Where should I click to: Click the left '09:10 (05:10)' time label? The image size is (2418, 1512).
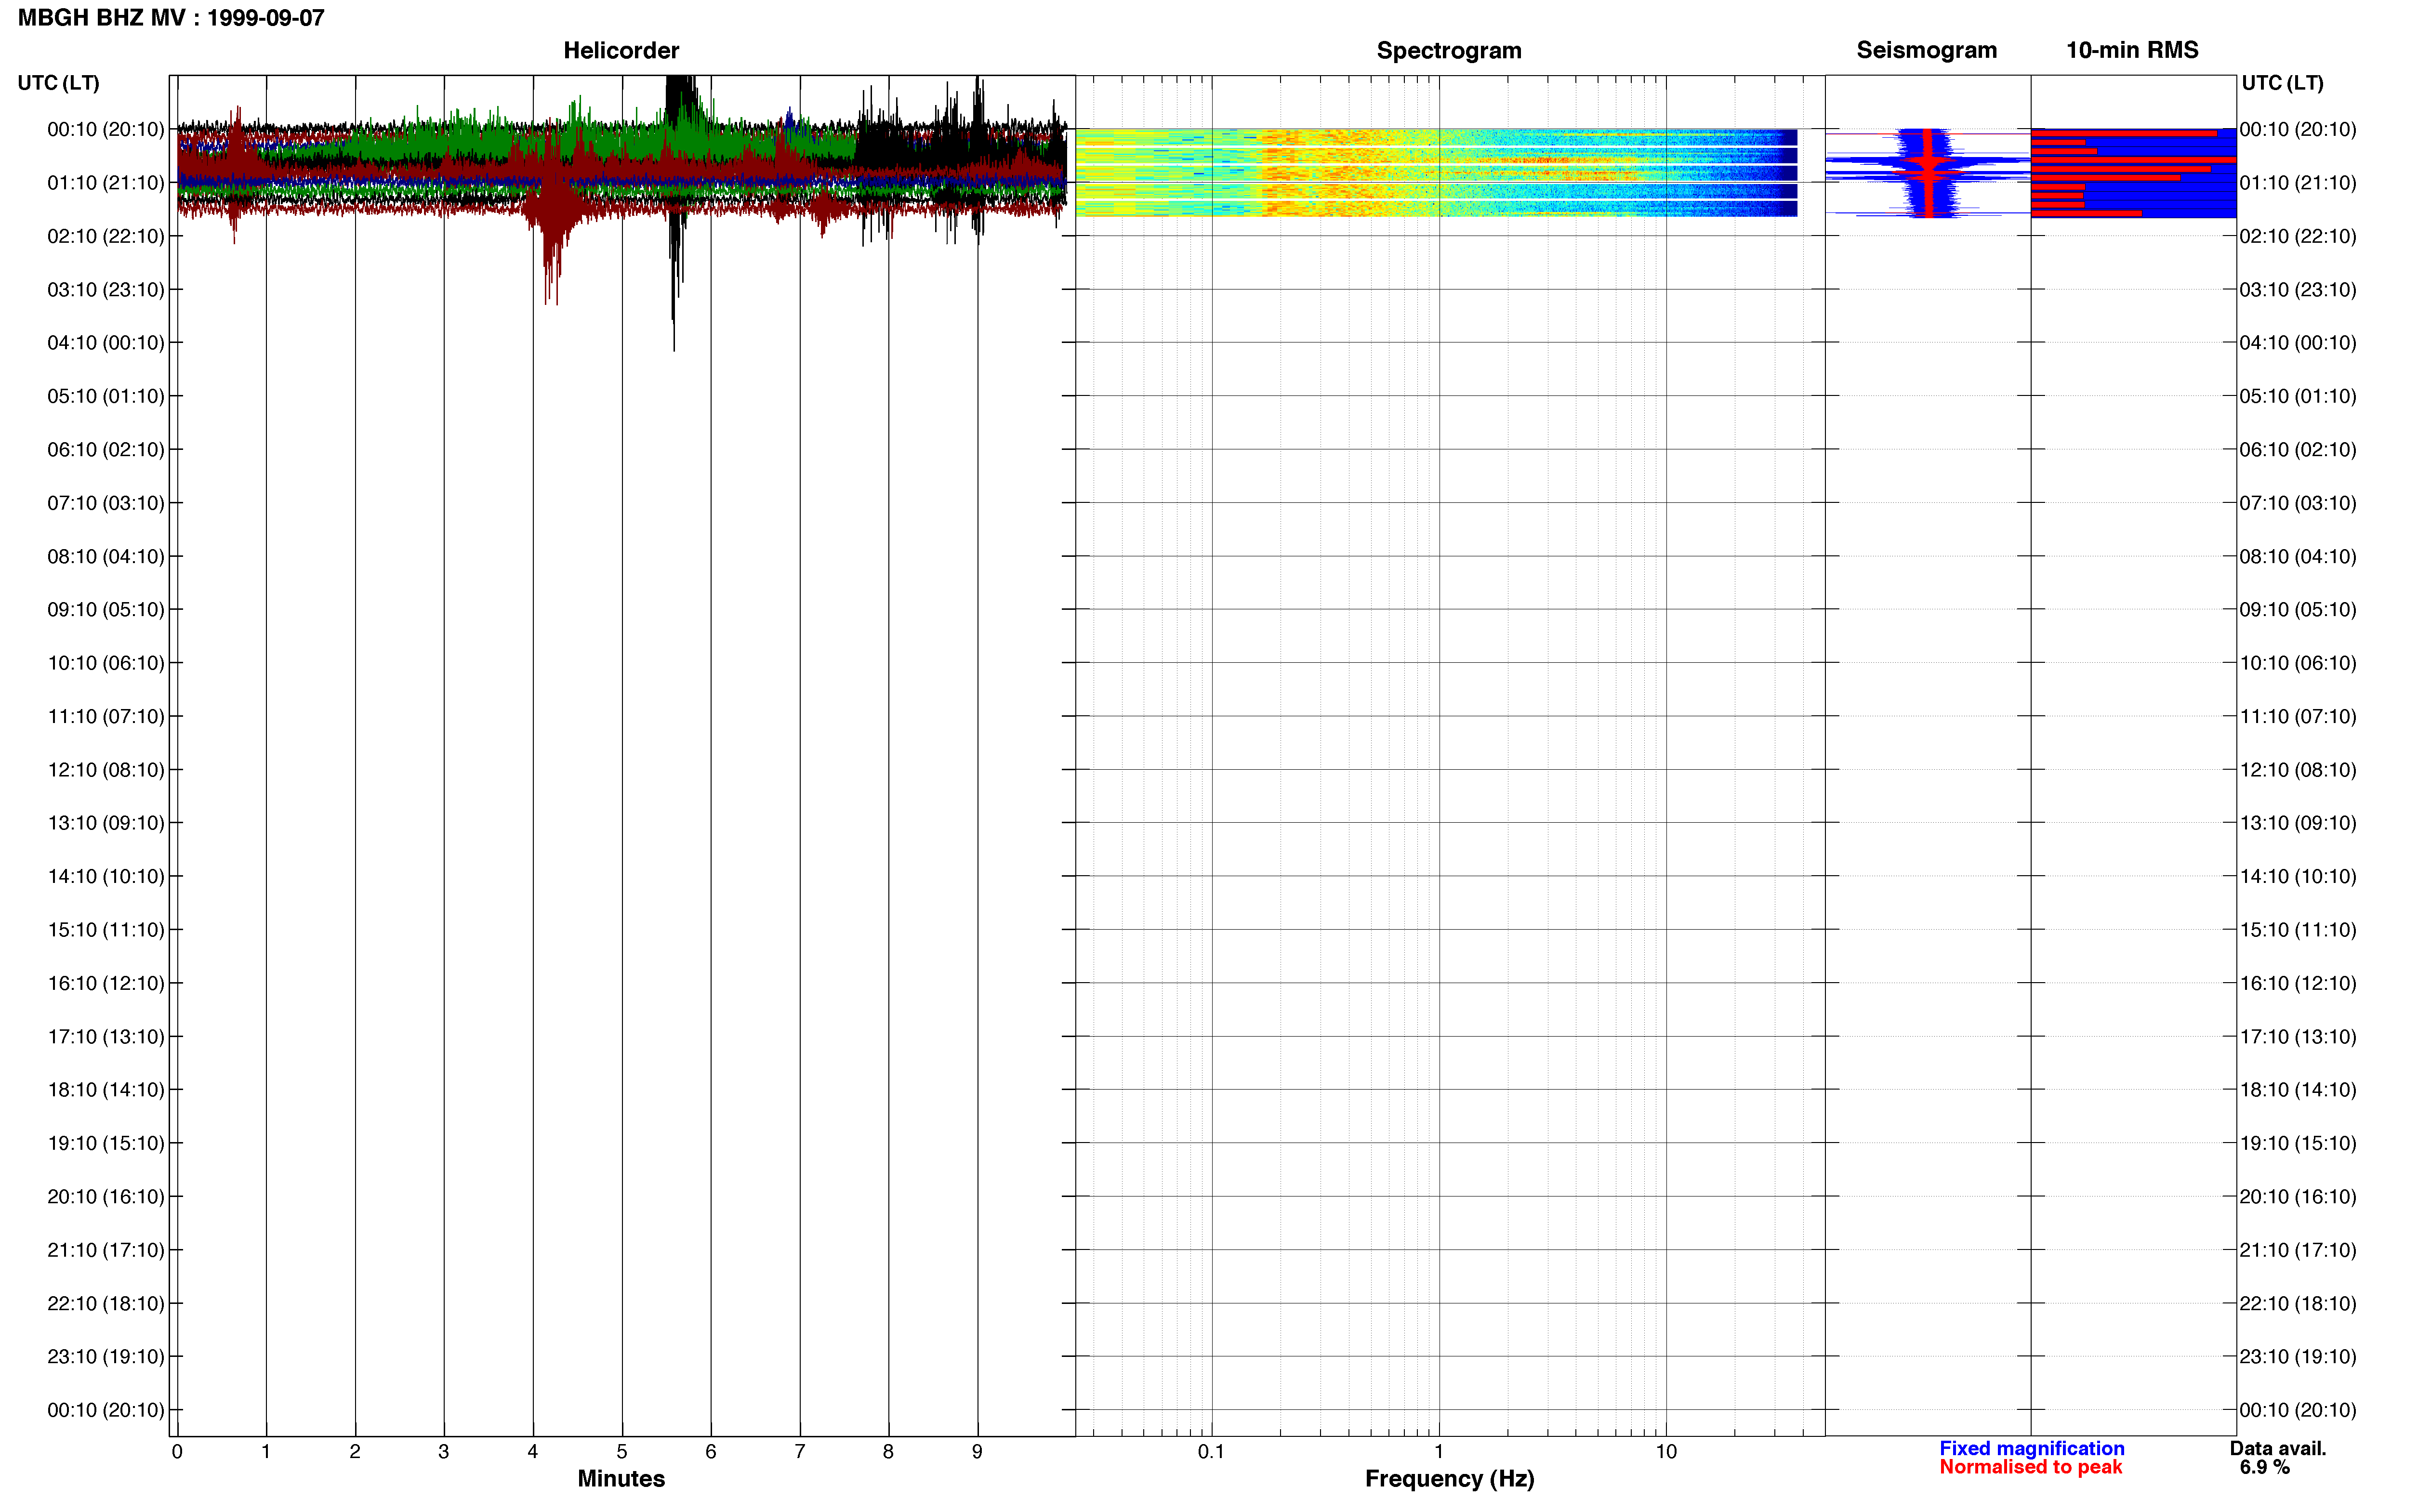point(106,610)
